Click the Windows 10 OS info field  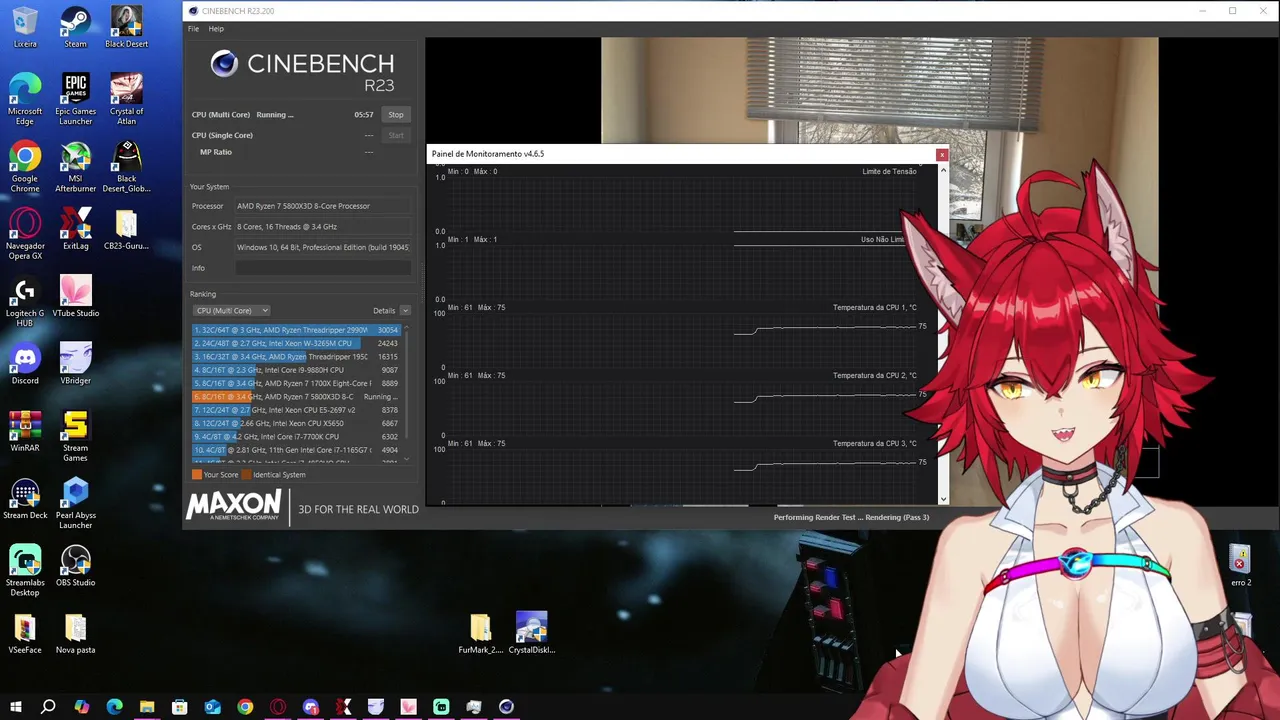coord(323,247)
